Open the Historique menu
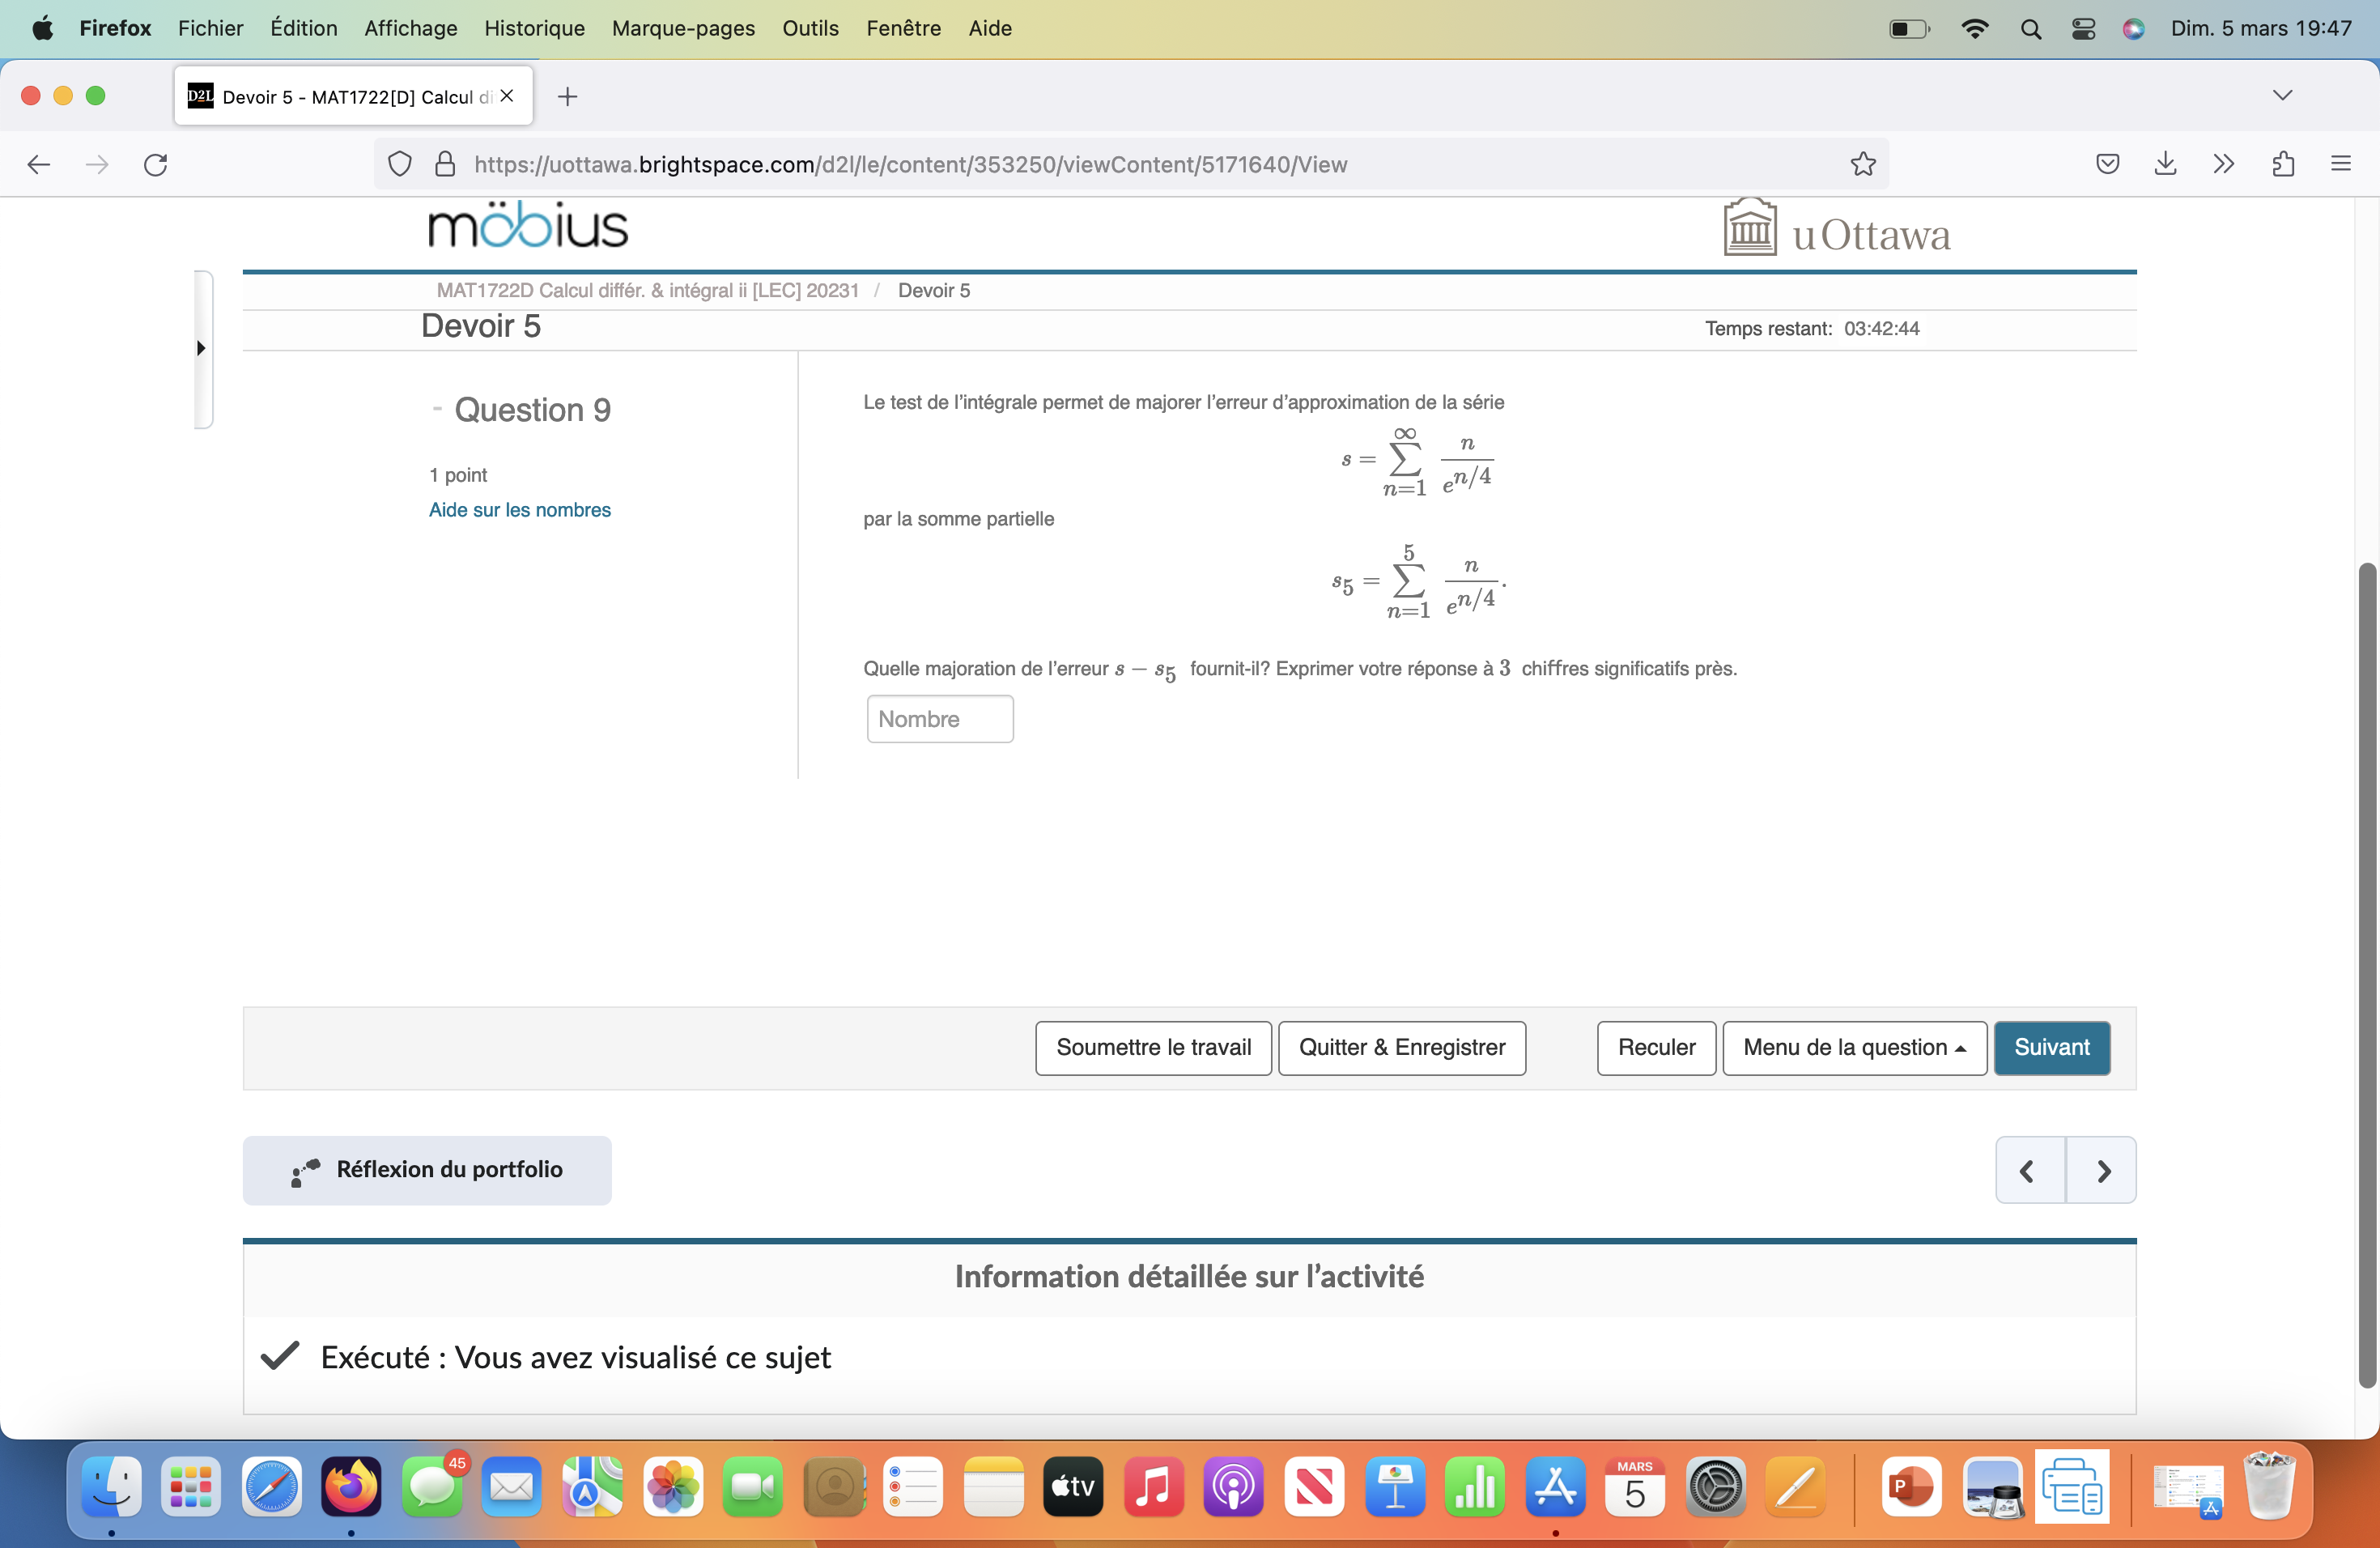Image resolution: width=2380 pixels, height=1548 pixels. point(534,28)
